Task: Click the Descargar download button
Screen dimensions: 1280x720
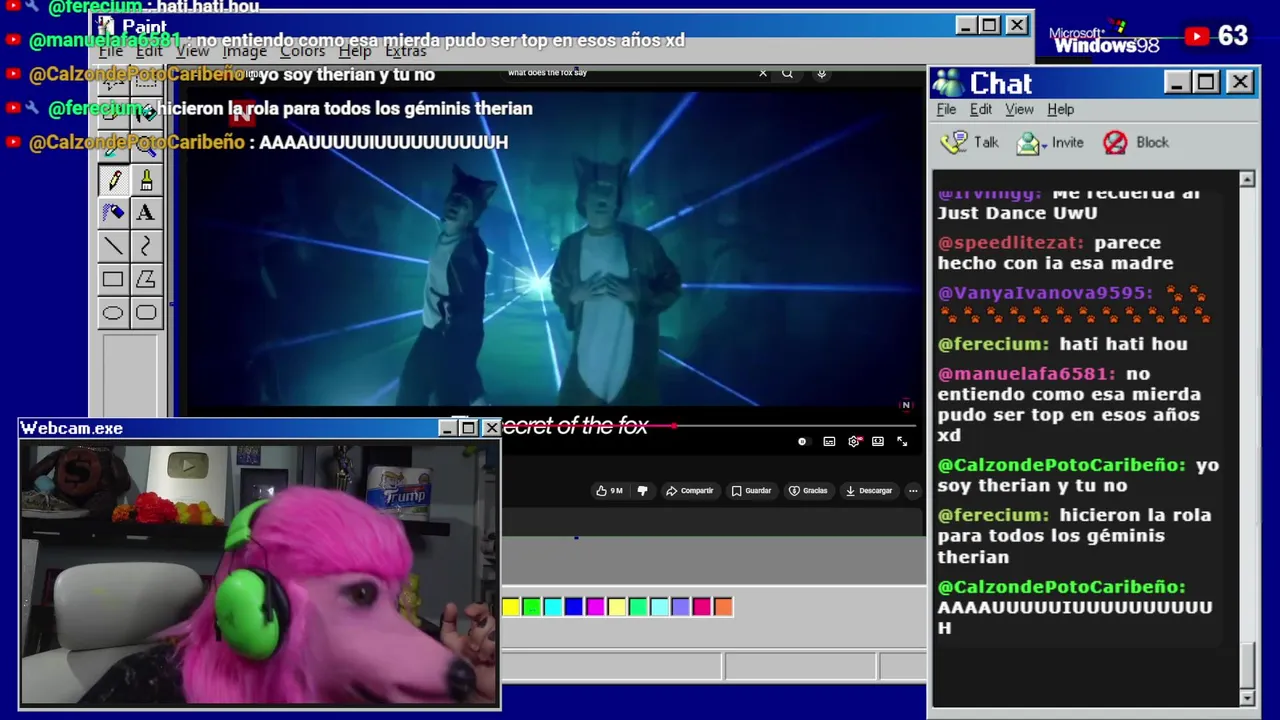Action: point(868,491)
